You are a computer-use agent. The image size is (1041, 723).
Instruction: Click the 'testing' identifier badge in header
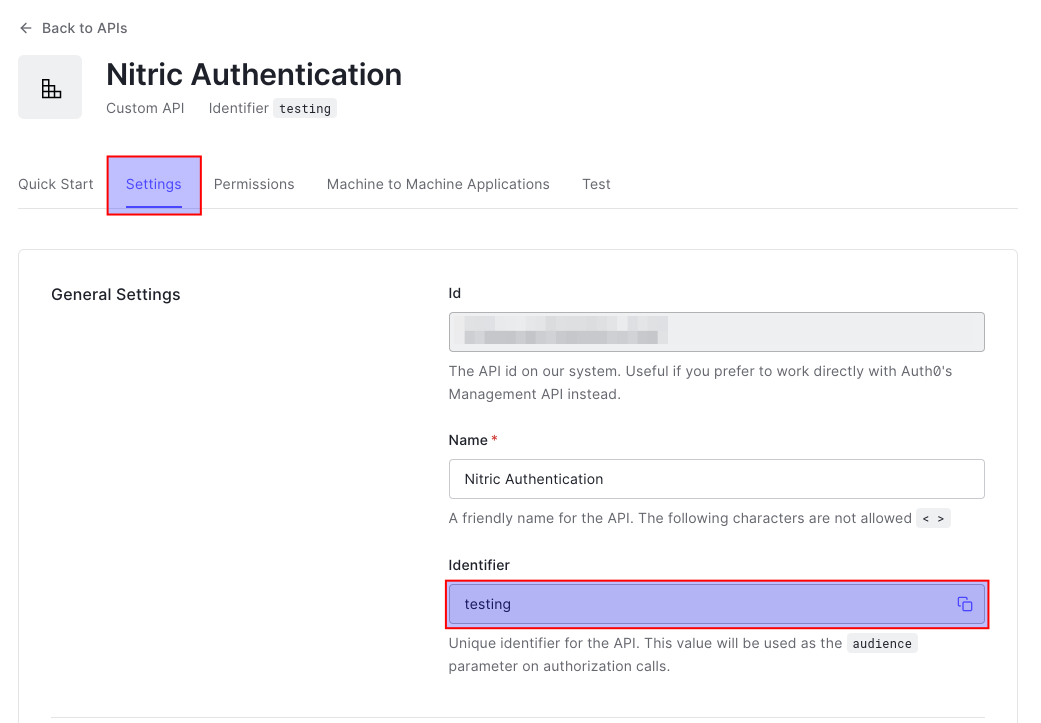coord(305,109)
